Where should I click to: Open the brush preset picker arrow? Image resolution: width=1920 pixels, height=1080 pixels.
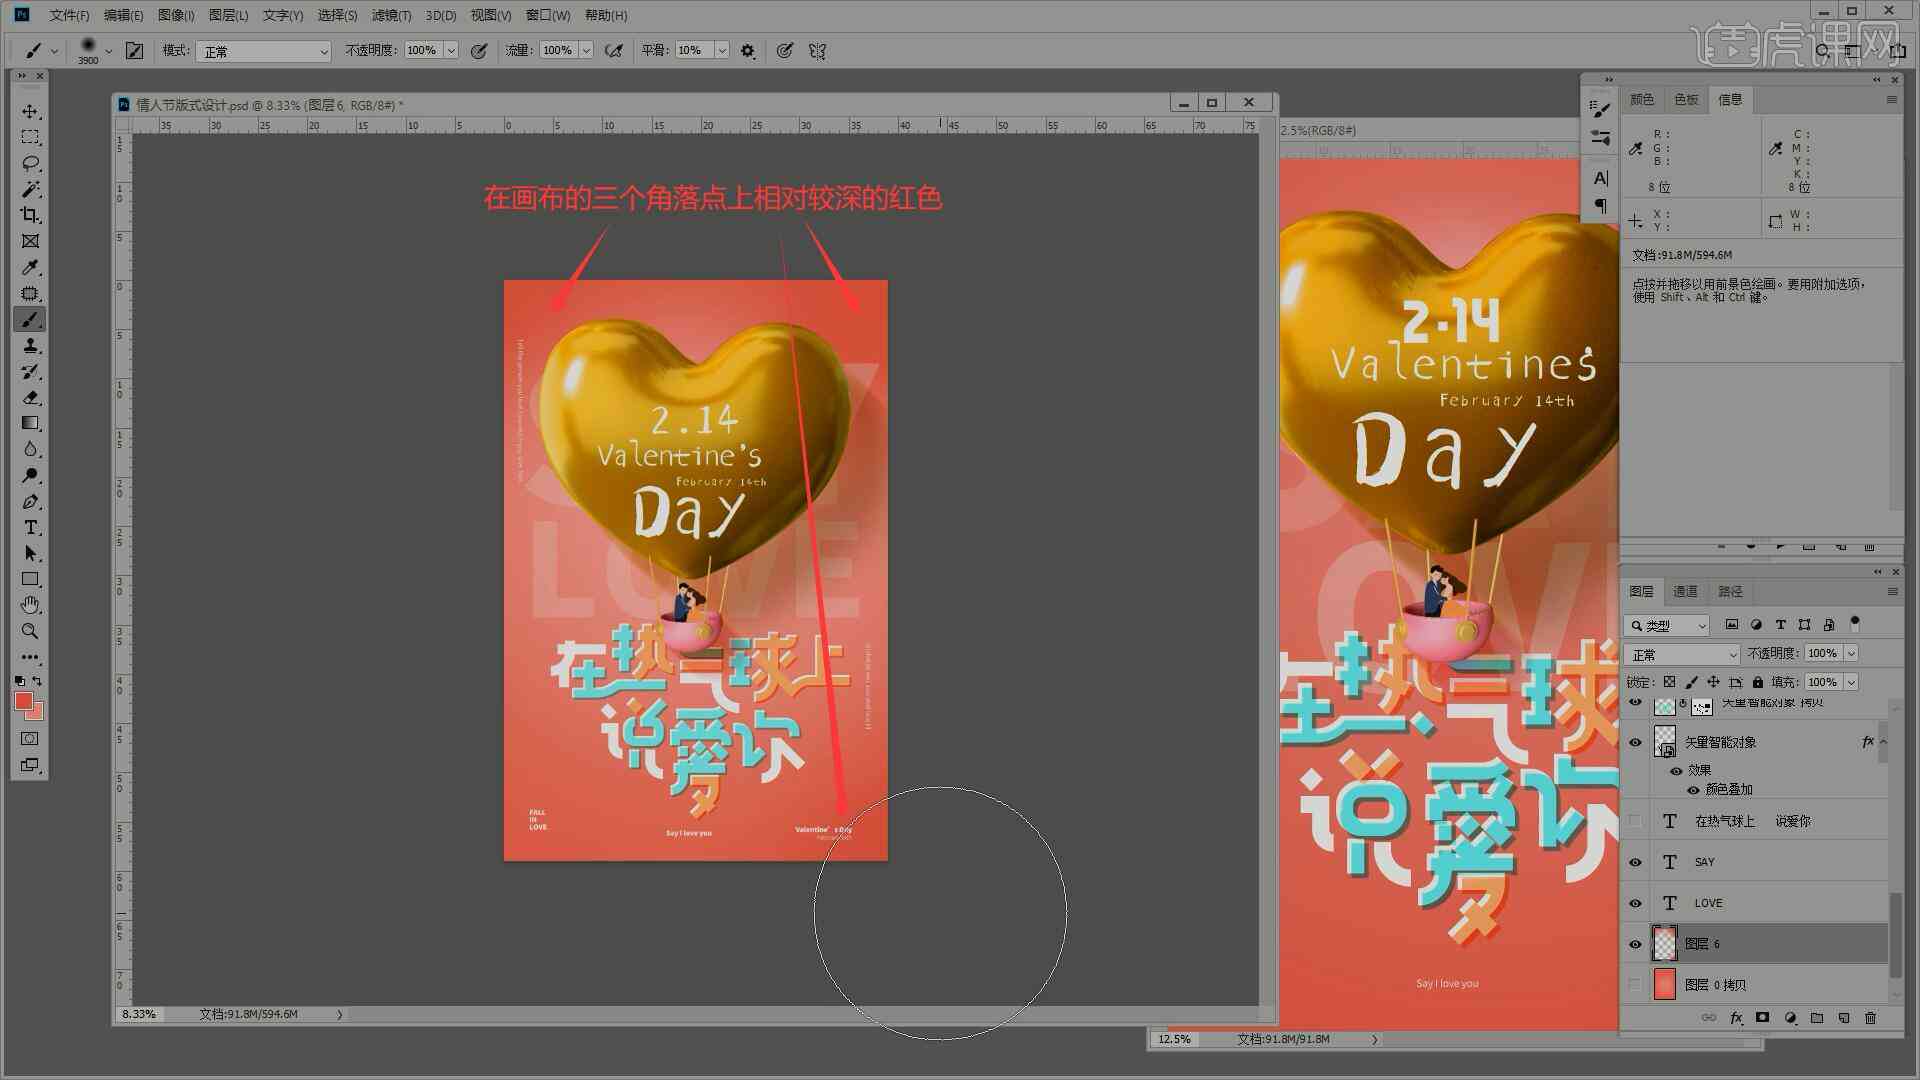pos(108,50)
